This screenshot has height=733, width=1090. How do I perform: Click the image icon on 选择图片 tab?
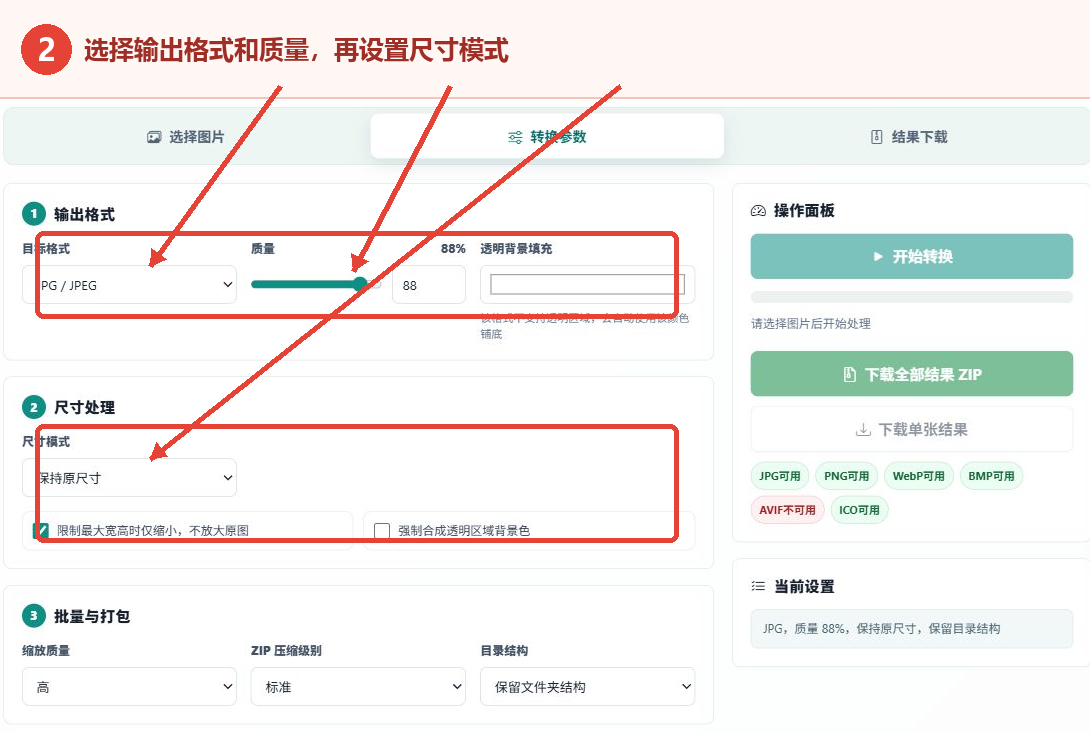click(154, 137)
